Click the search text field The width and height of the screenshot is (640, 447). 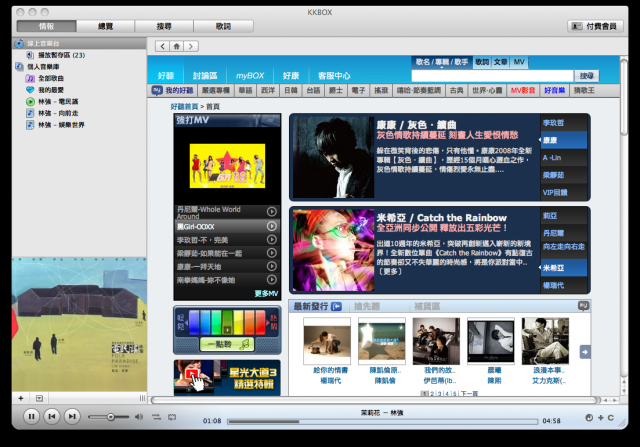pos(492,76)
